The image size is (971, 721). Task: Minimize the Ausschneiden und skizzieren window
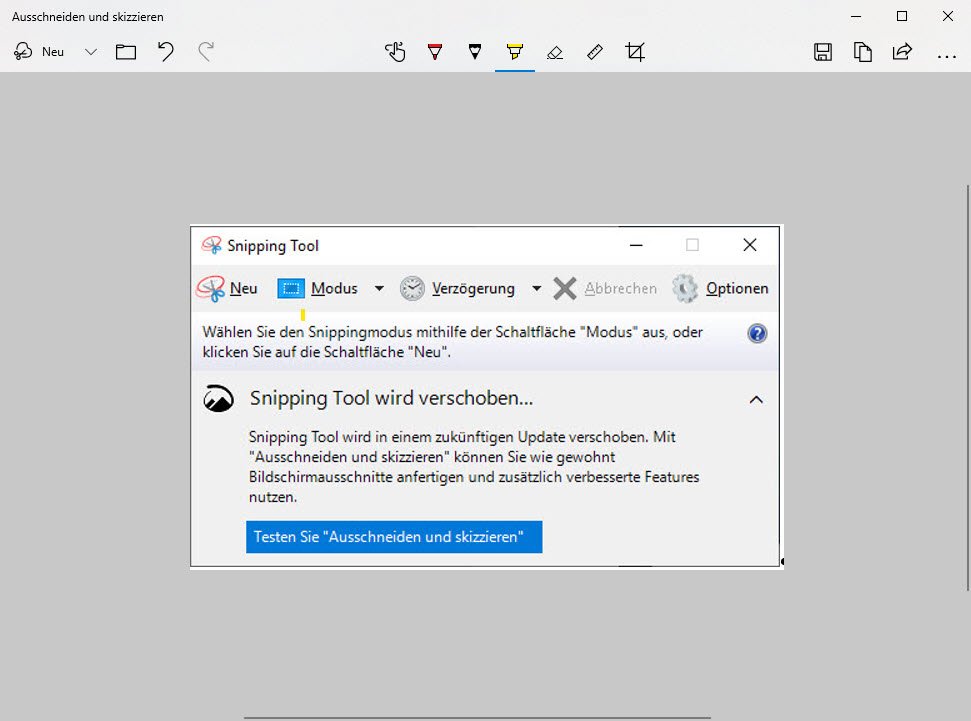coord(856,17)
